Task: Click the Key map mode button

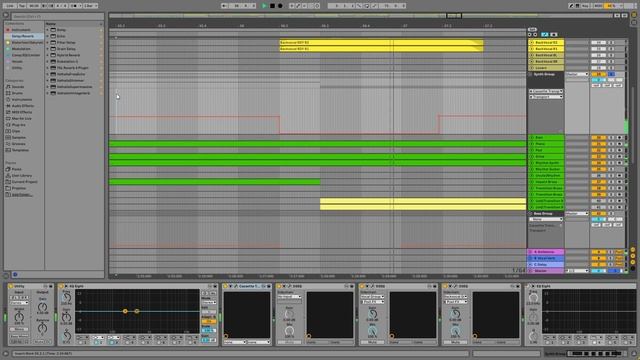Action: 585,6
